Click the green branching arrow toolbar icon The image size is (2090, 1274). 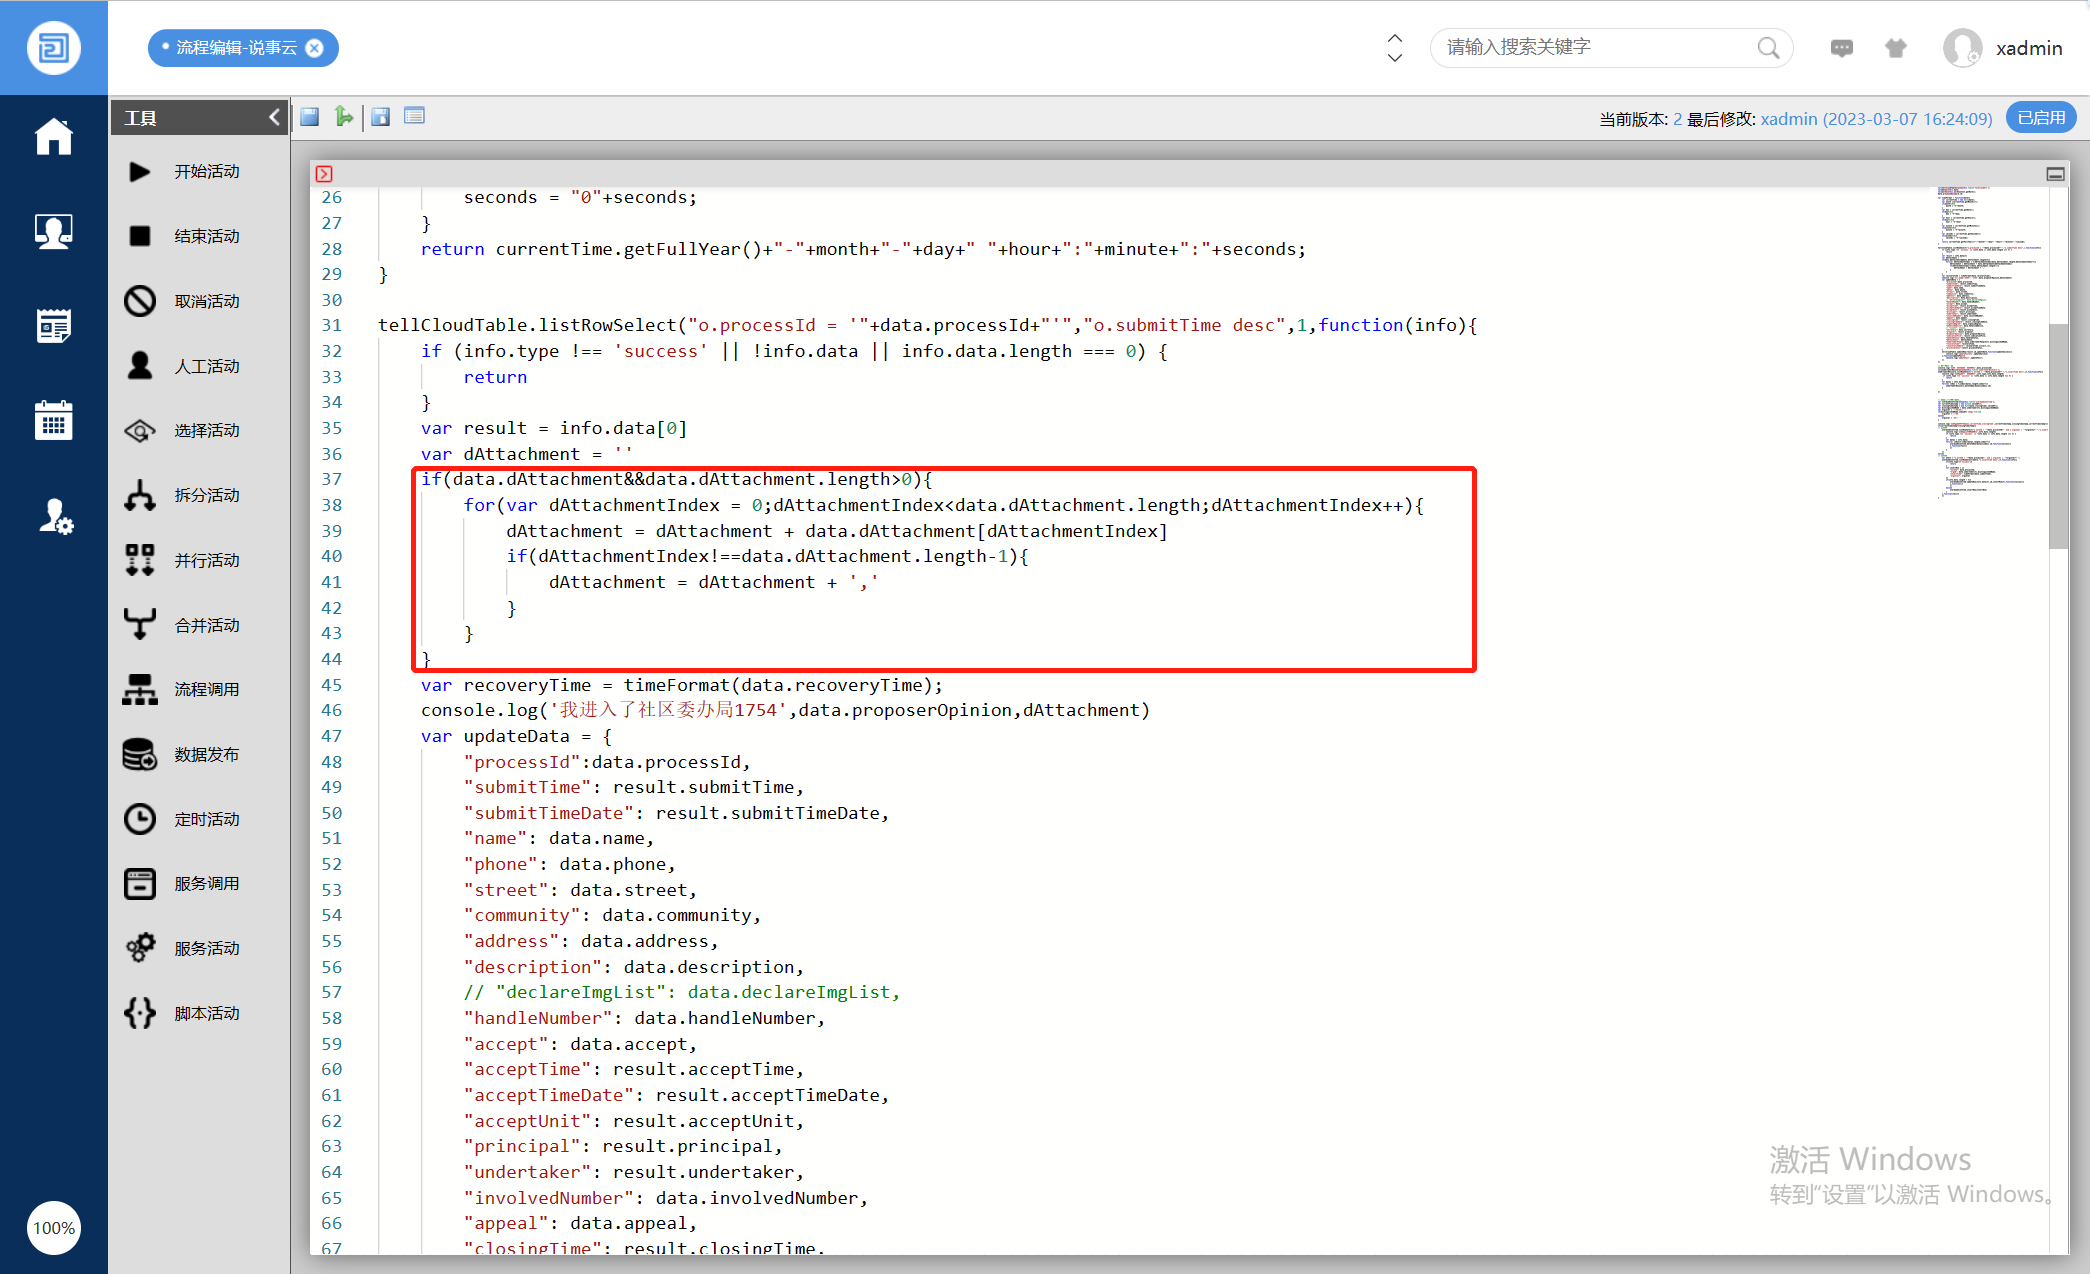[344, 117]
